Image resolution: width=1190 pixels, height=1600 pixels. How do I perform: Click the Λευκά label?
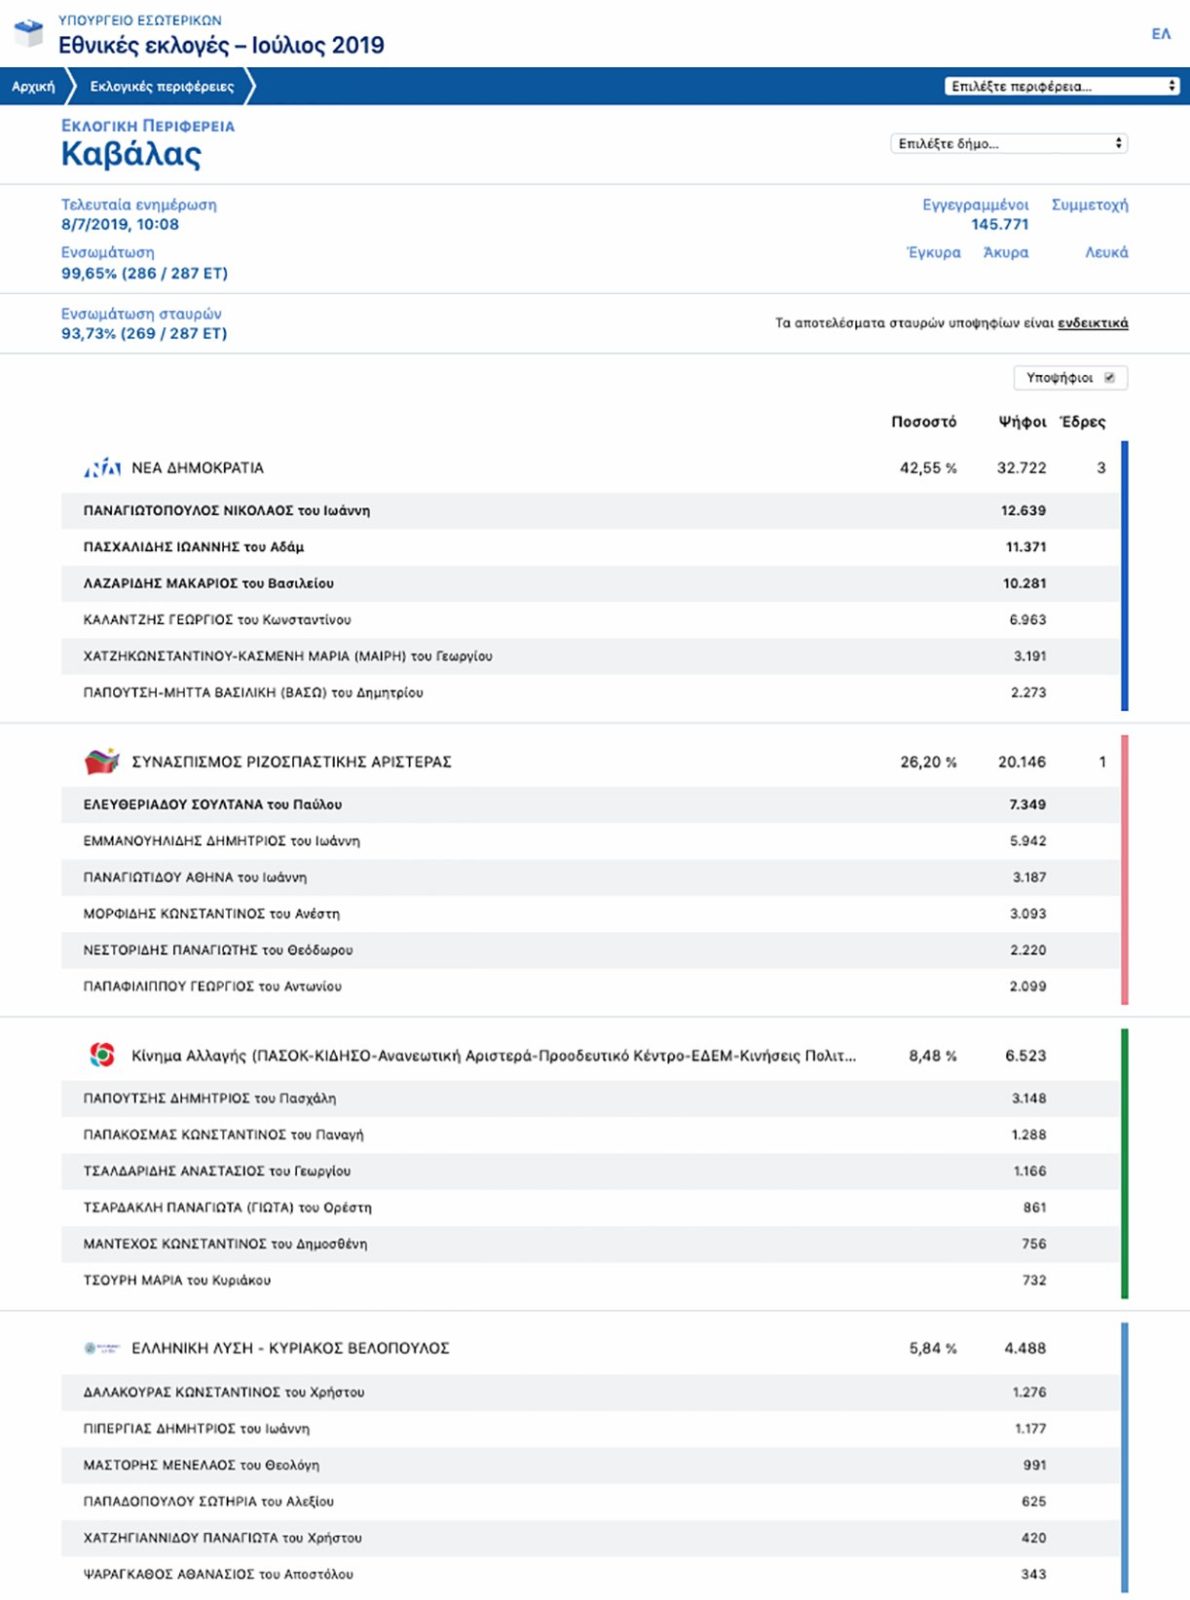pos(1107,252)
